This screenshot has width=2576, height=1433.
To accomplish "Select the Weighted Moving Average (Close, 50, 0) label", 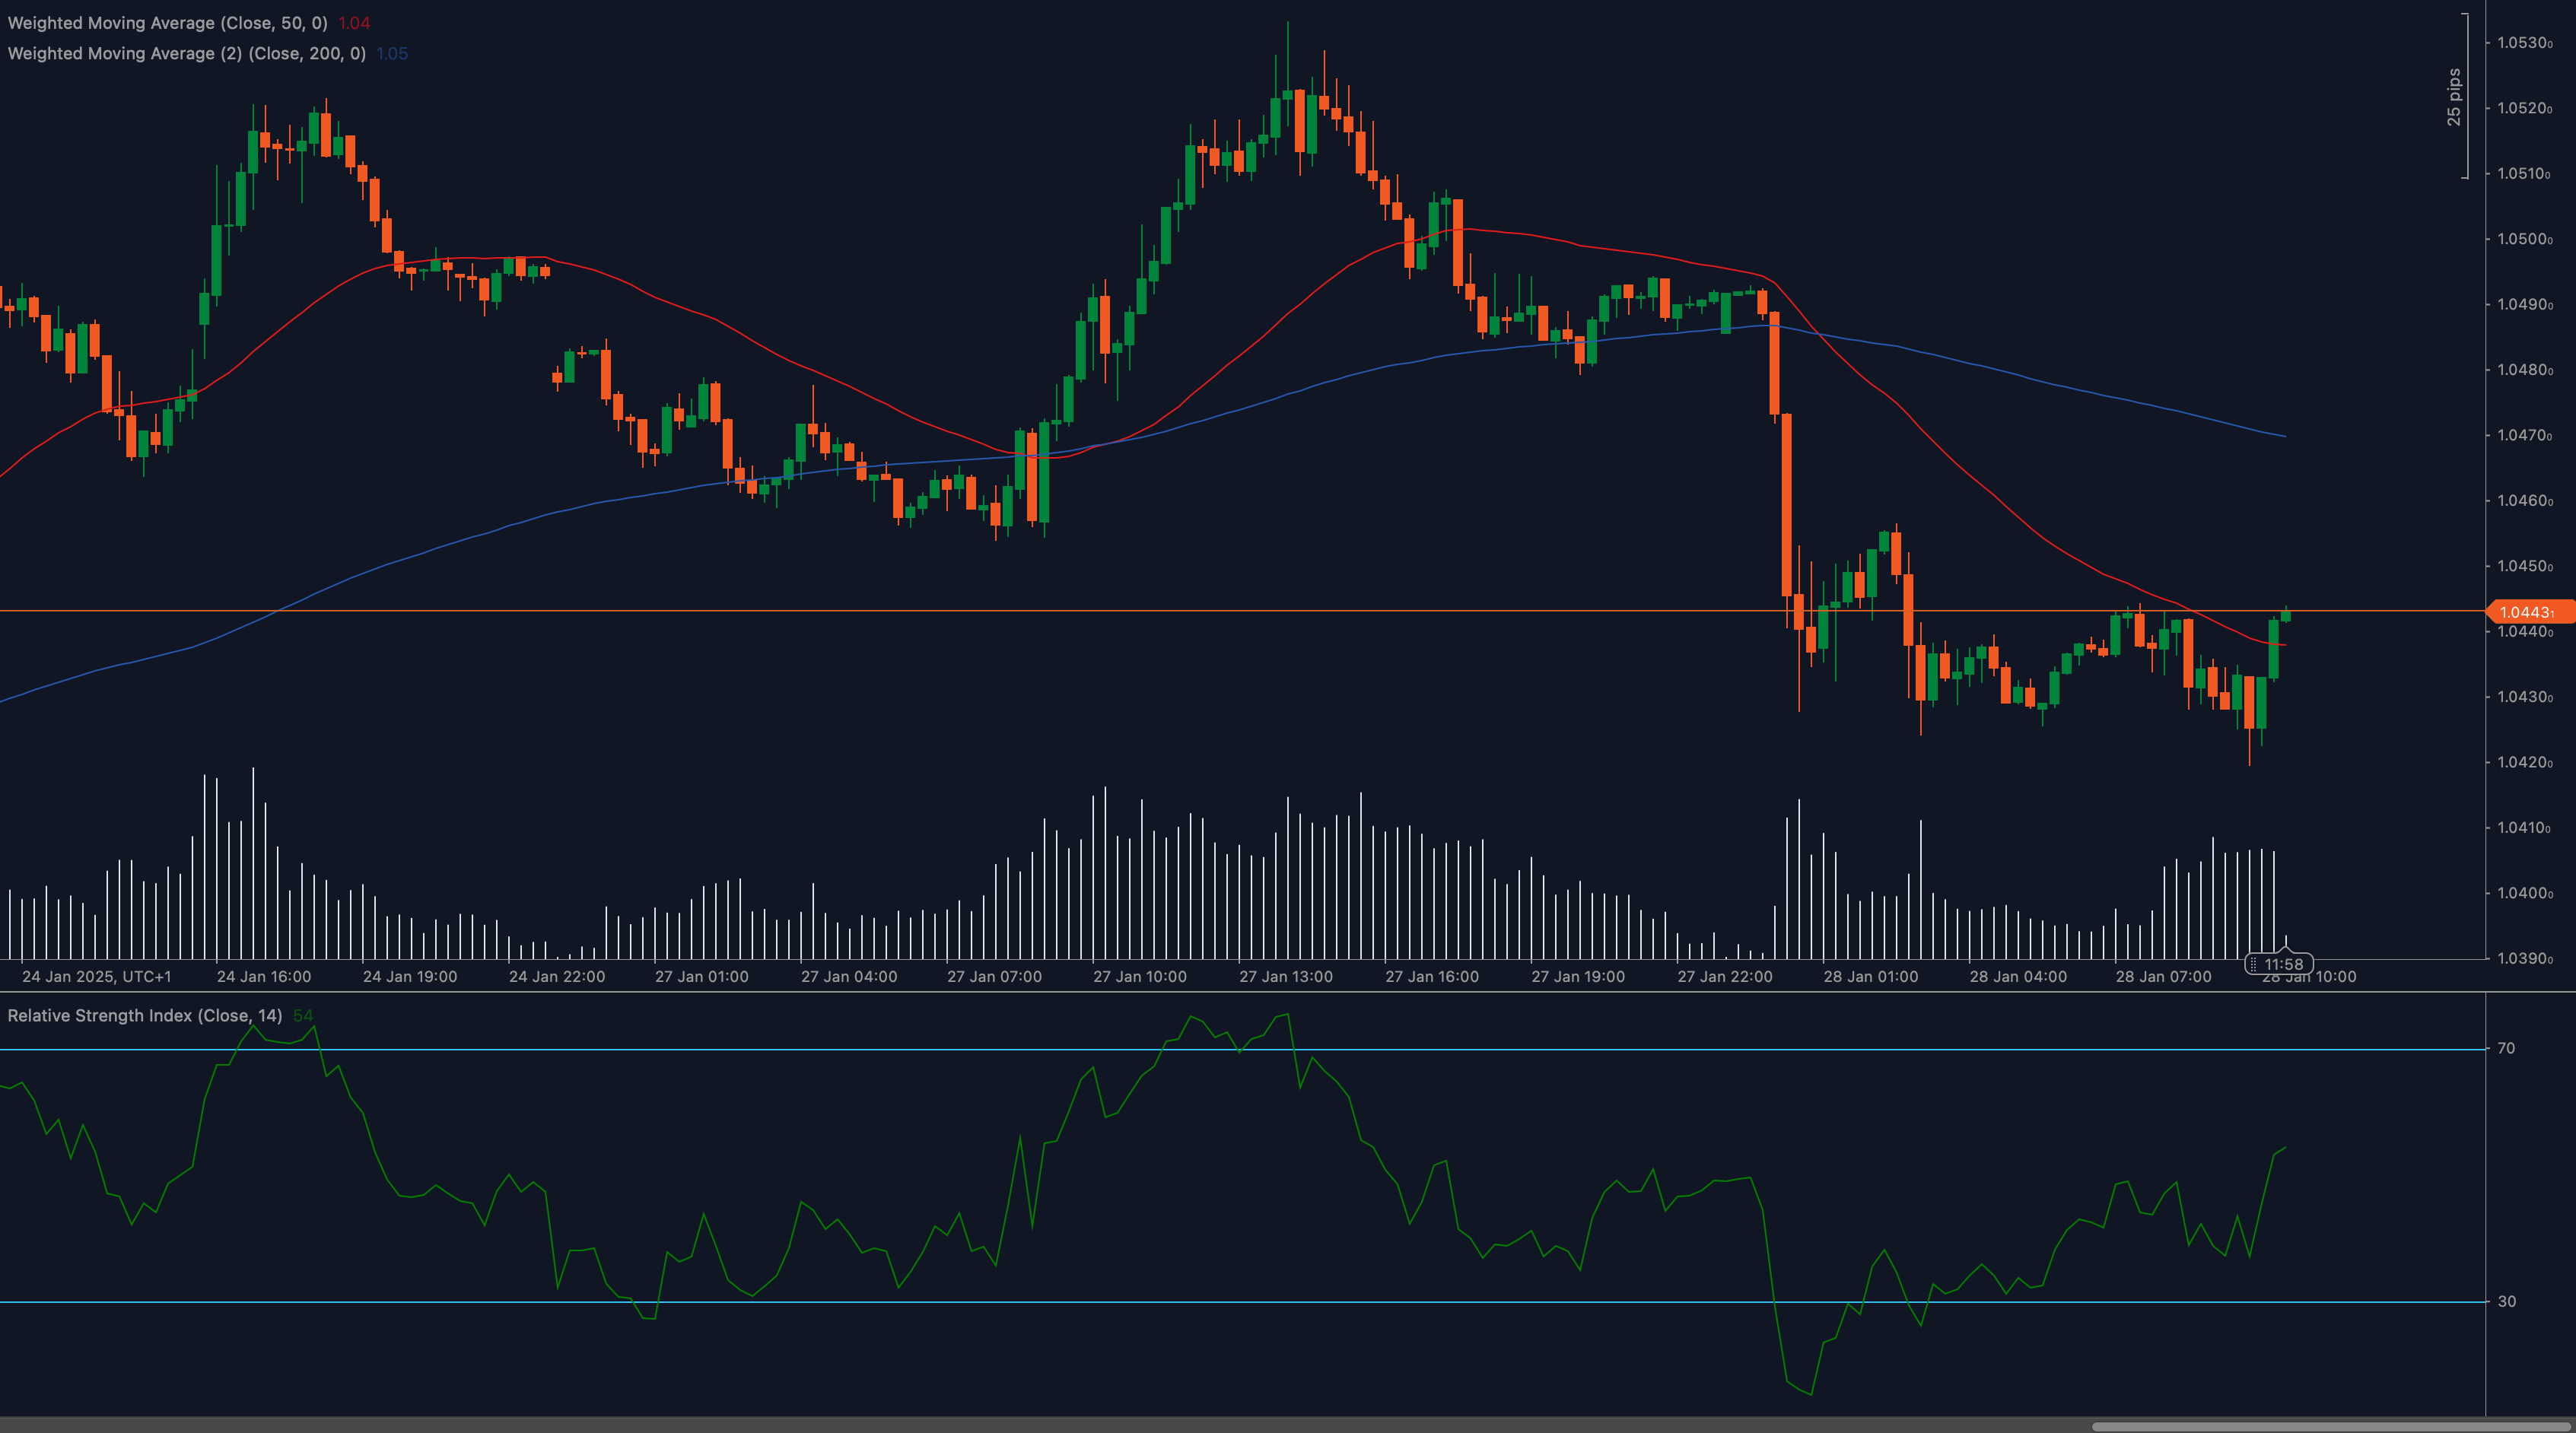I will point(168,23).
